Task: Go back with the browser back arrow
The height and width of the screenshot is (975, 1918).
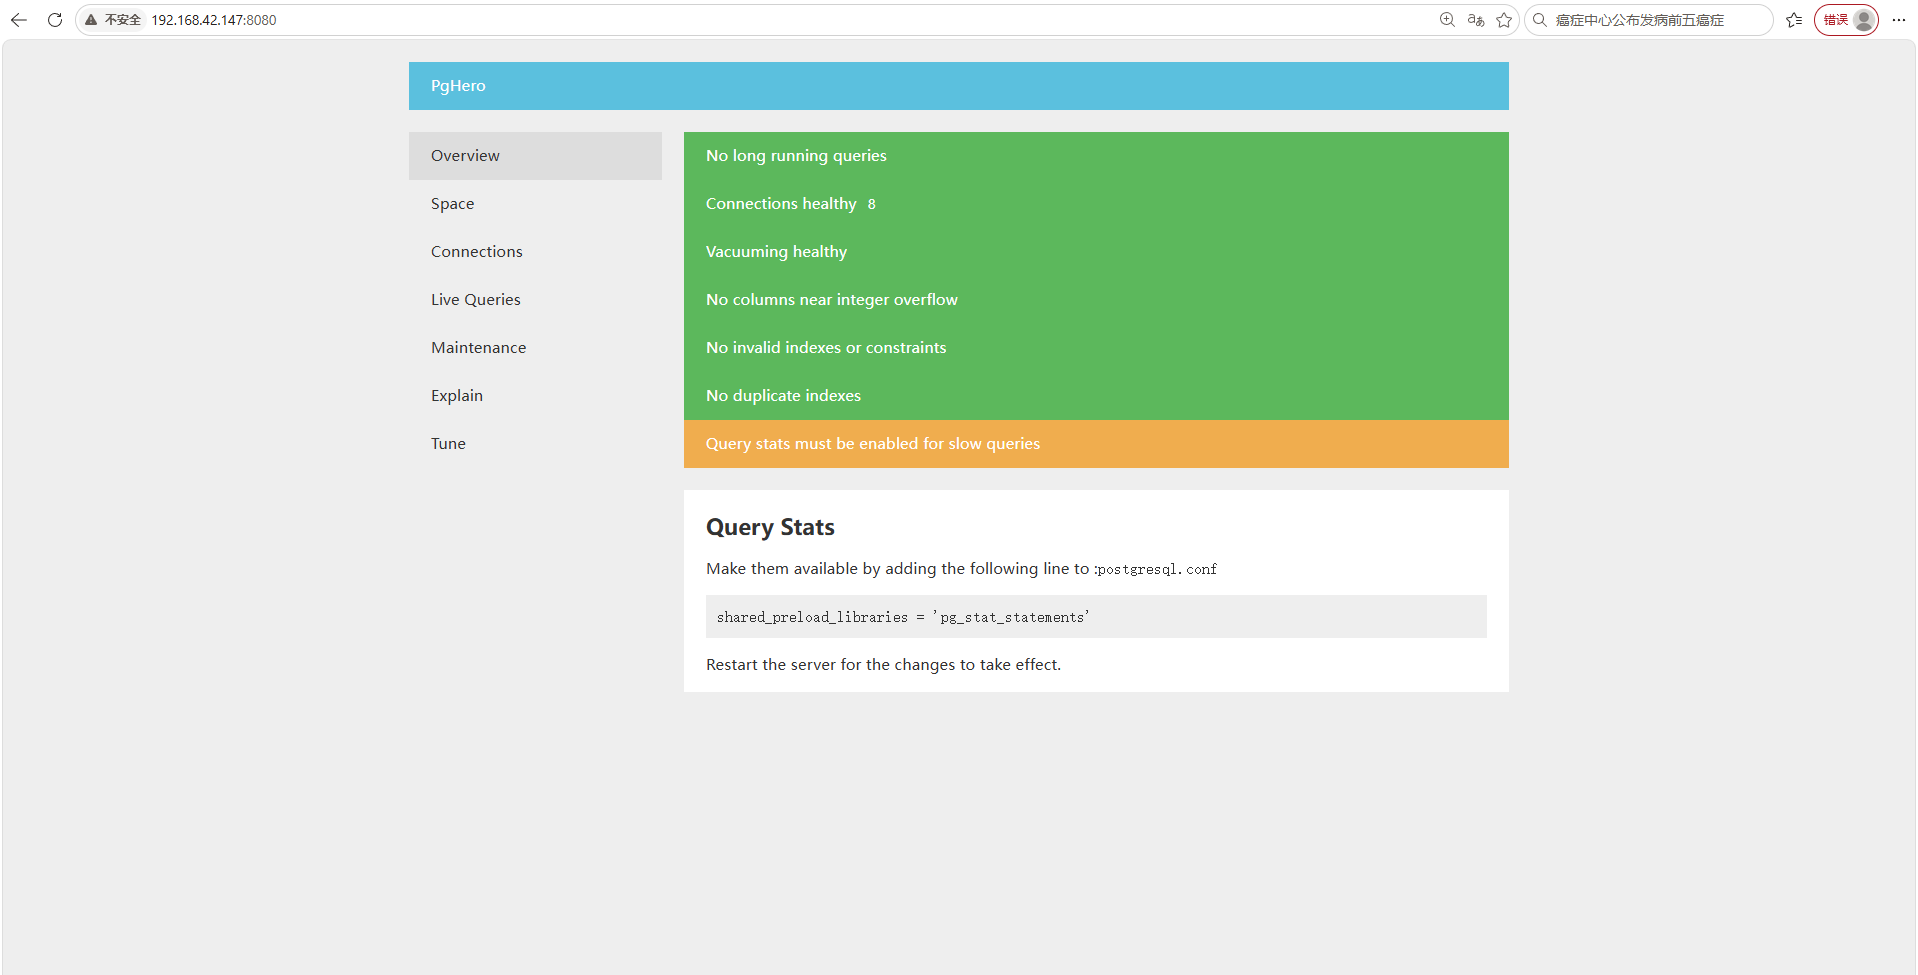Action: [x=19, y=20]
